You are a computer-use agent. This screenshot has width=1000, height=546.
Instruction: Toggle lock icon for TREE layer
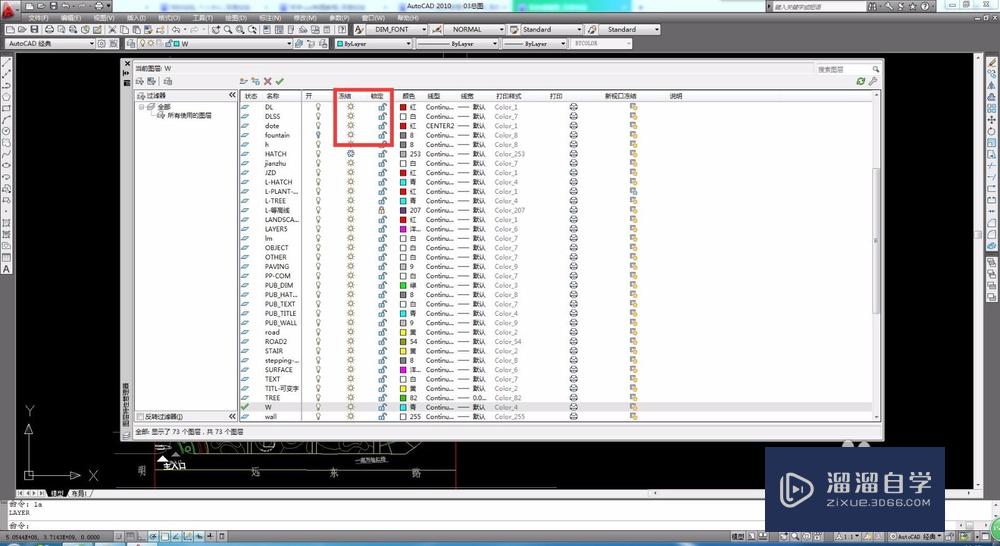(x=382, y=397)
